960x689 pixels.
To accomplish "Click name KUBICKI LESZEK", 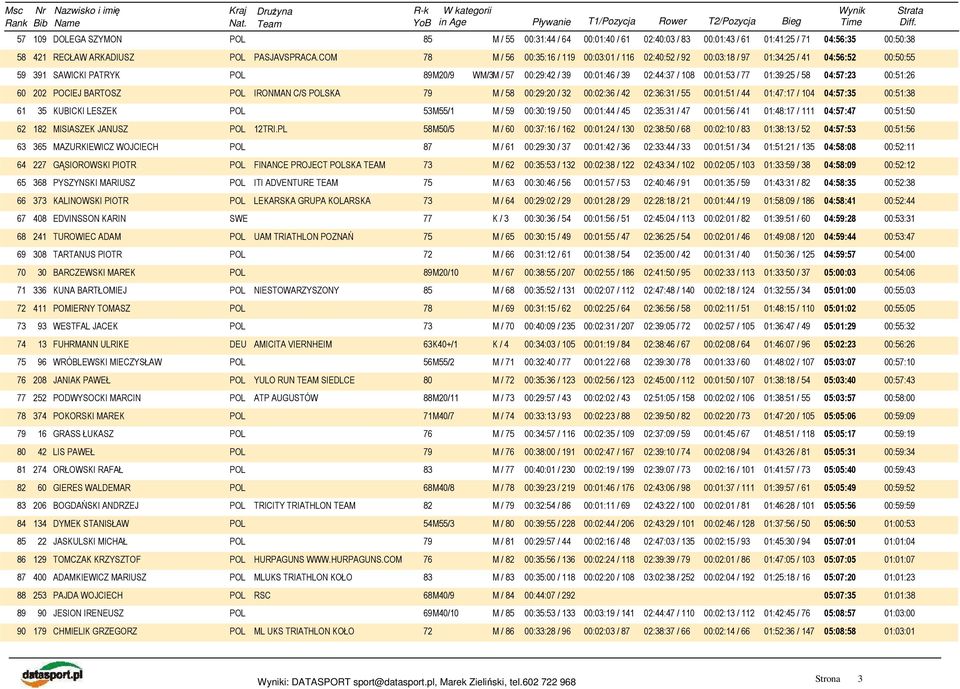I will pos(84,111).
